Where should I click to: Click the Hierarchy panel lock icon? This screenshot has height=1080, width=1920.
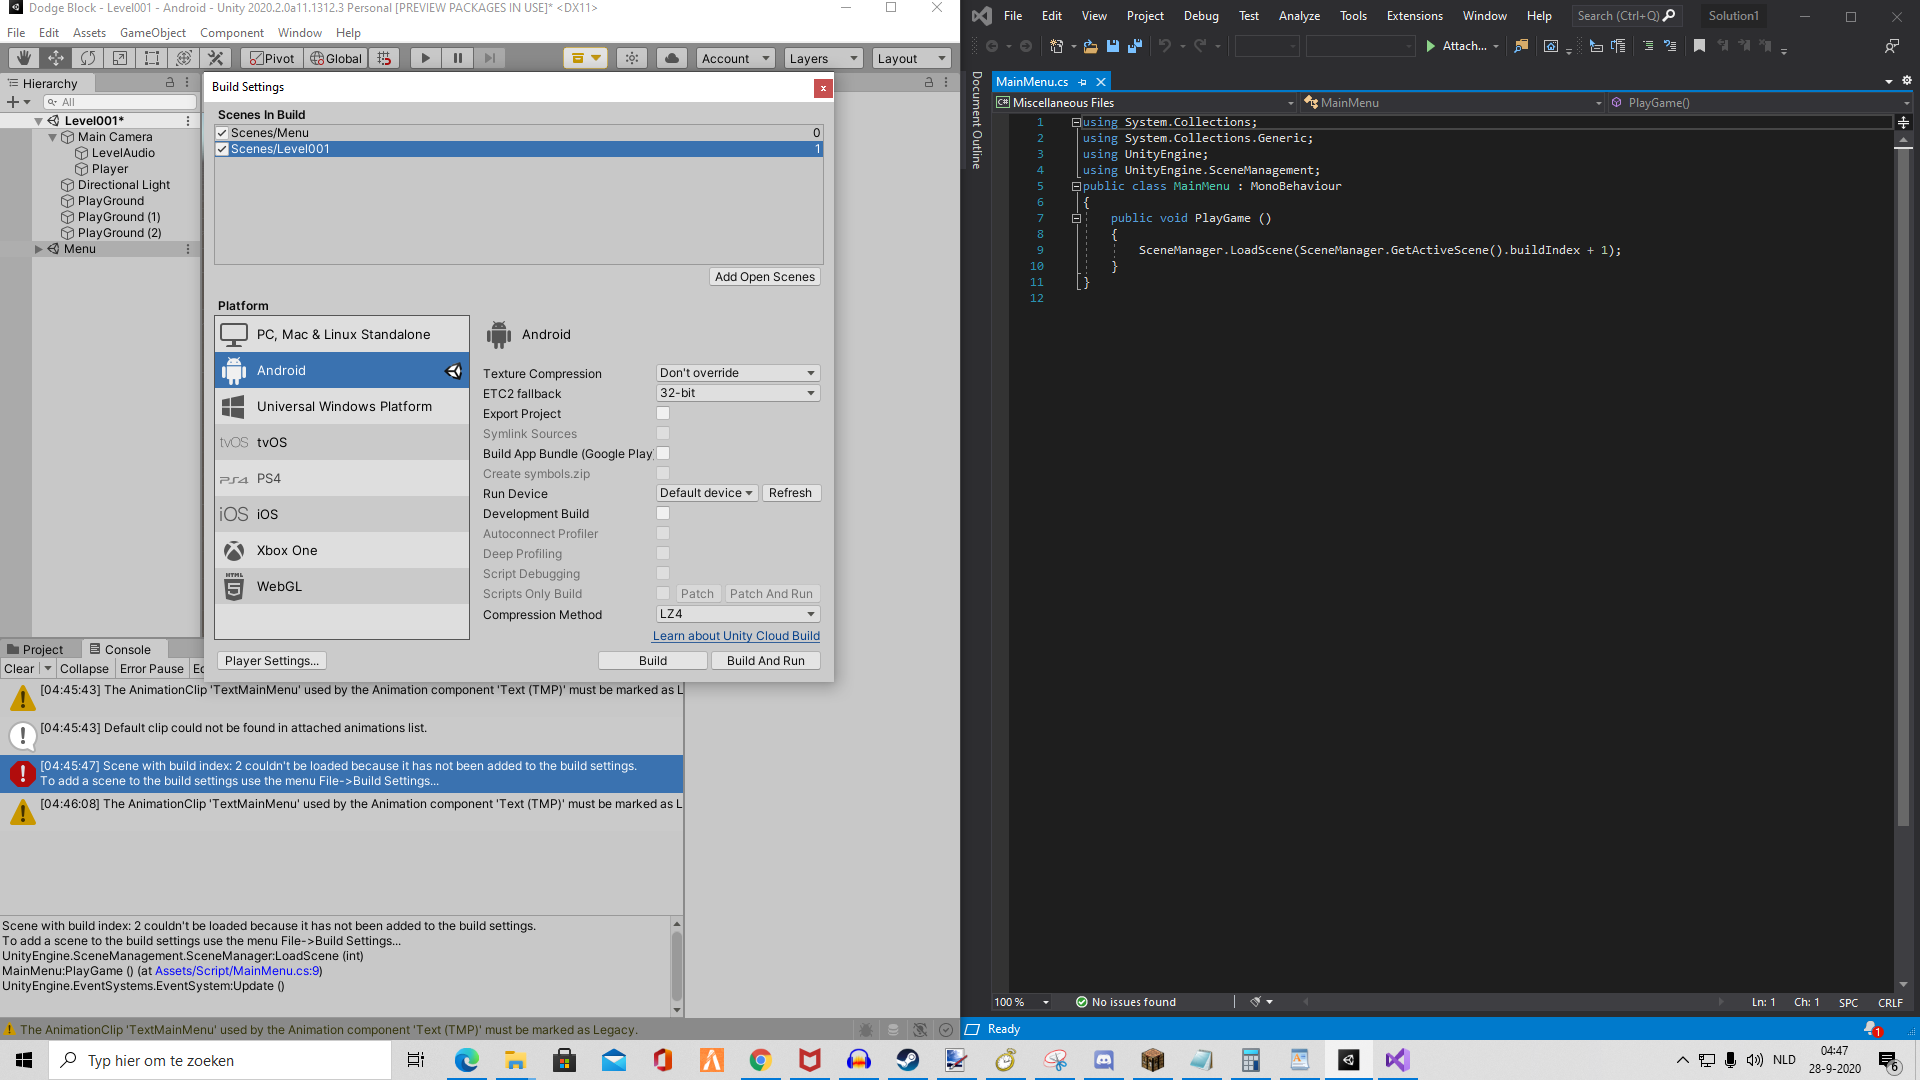(x=170, y=83)
